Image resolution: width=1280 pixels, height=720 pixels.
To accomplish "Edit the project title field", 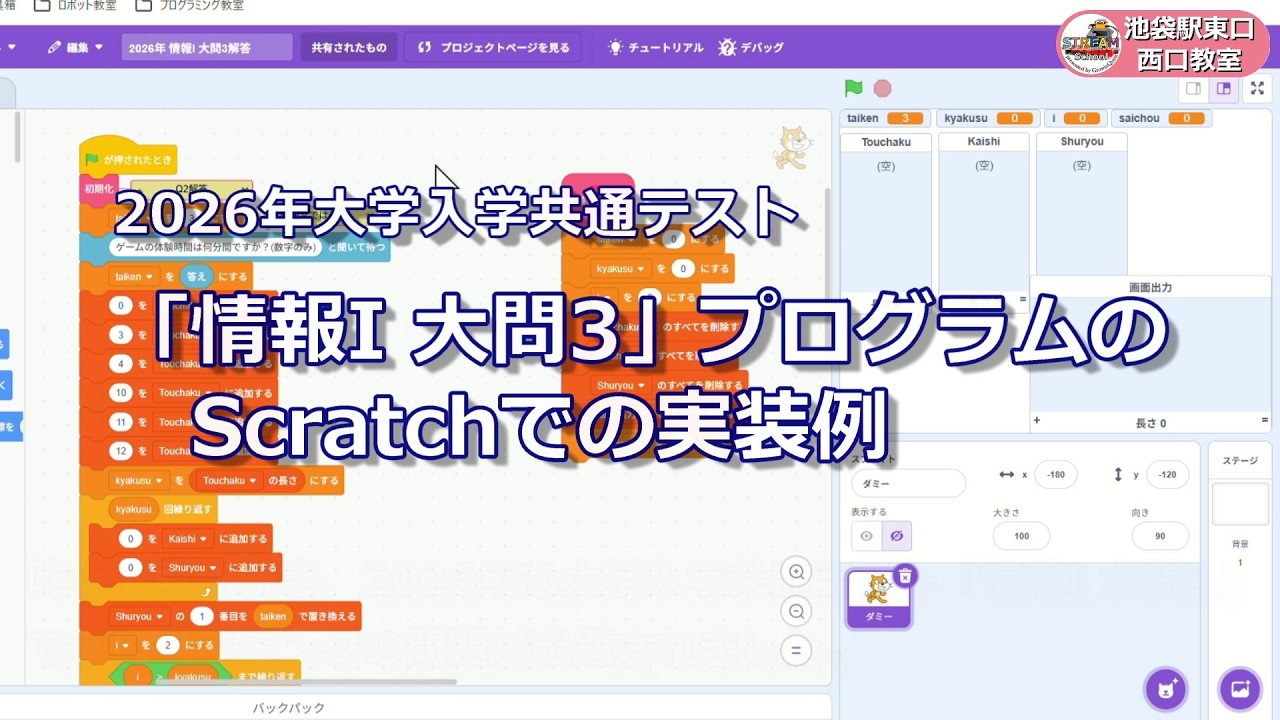I will coord(207,47).
